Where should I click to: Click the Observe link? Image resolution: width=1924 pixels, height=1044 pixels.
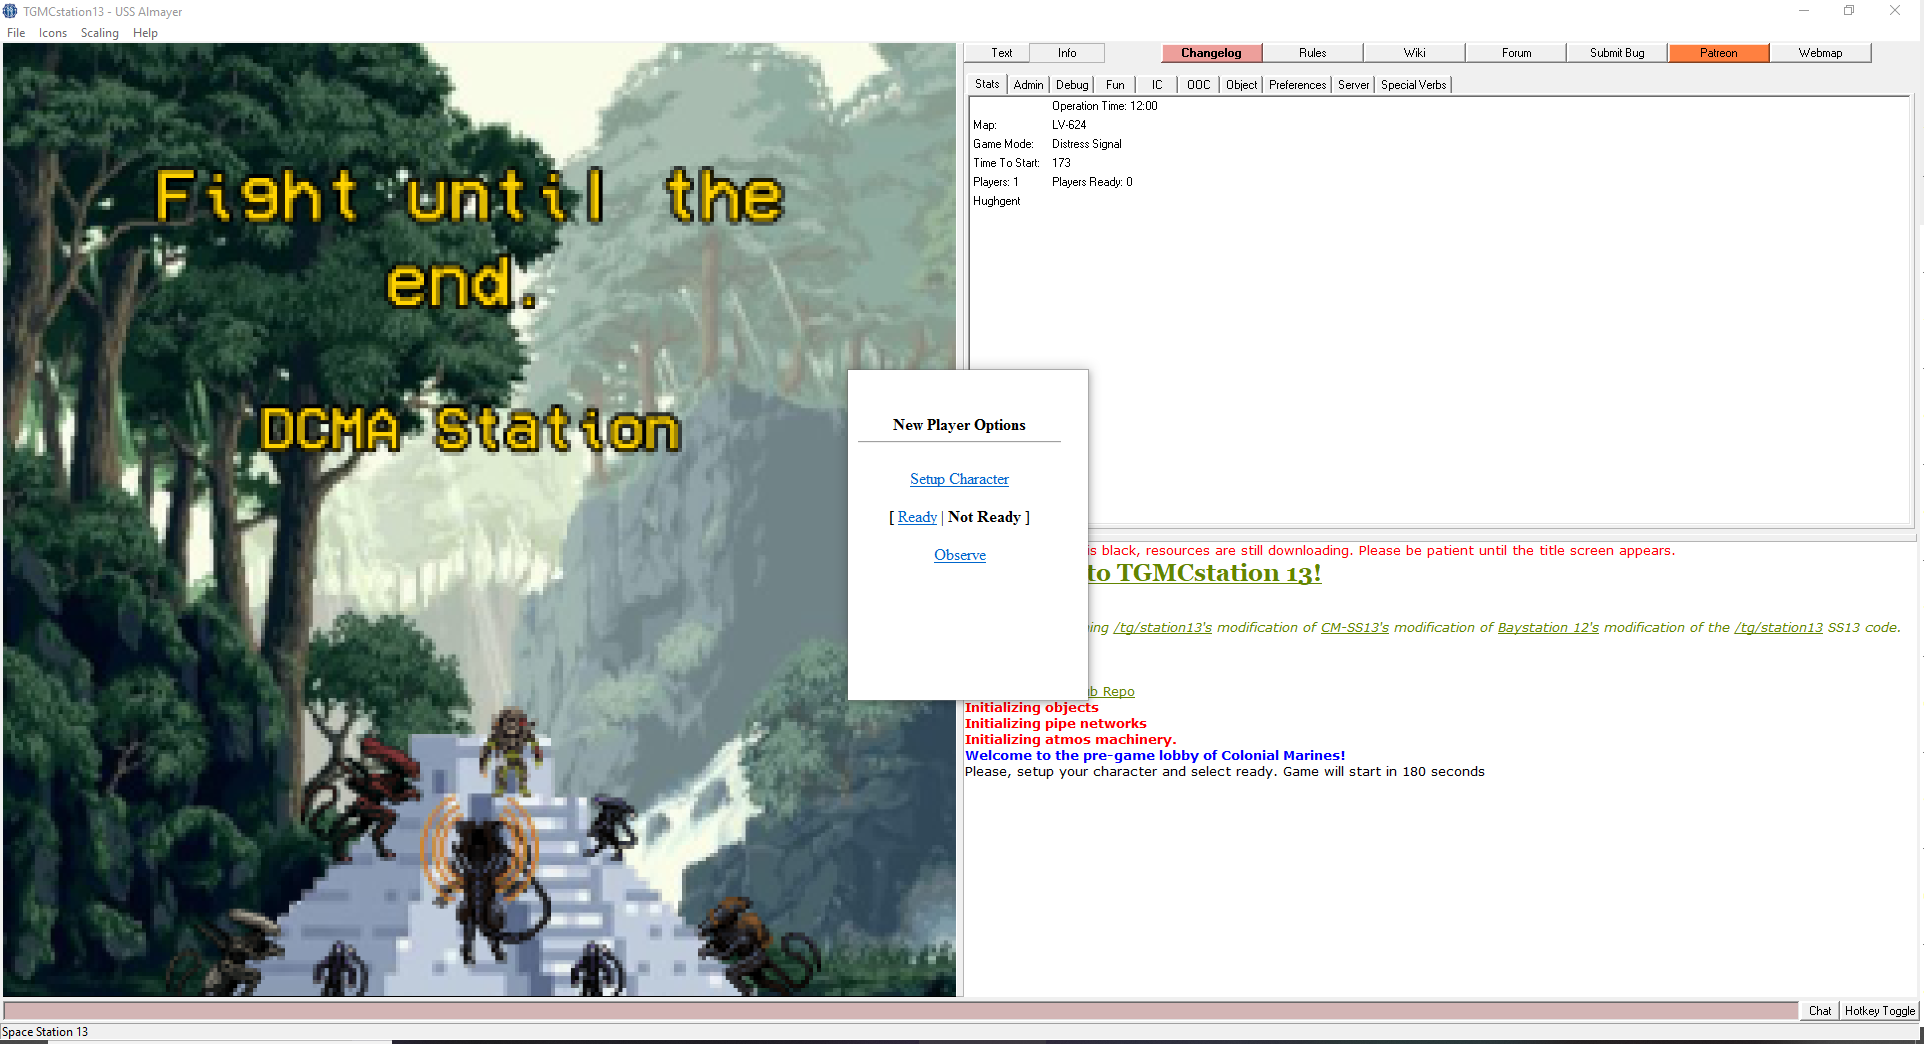pyautogui.click(x=960, y=555)
